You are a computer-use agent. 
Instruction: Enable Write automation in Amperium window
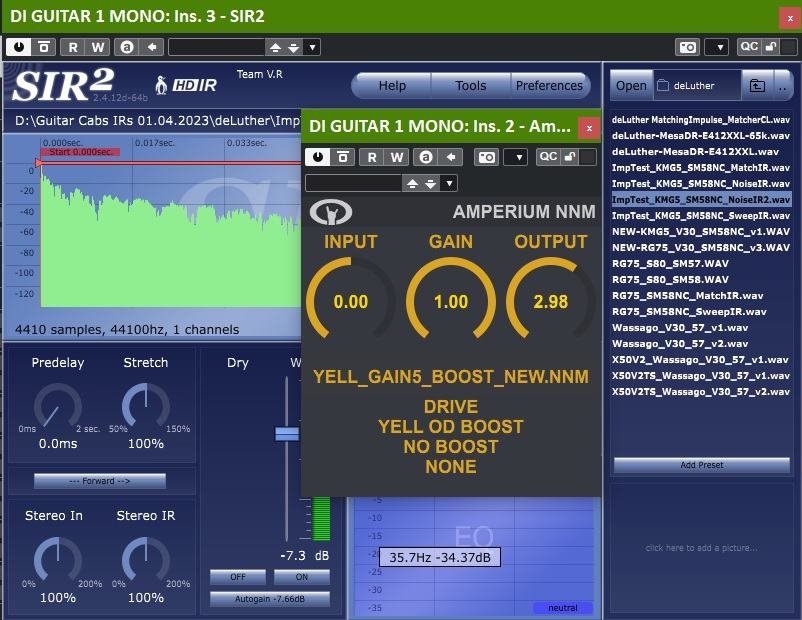396,157
